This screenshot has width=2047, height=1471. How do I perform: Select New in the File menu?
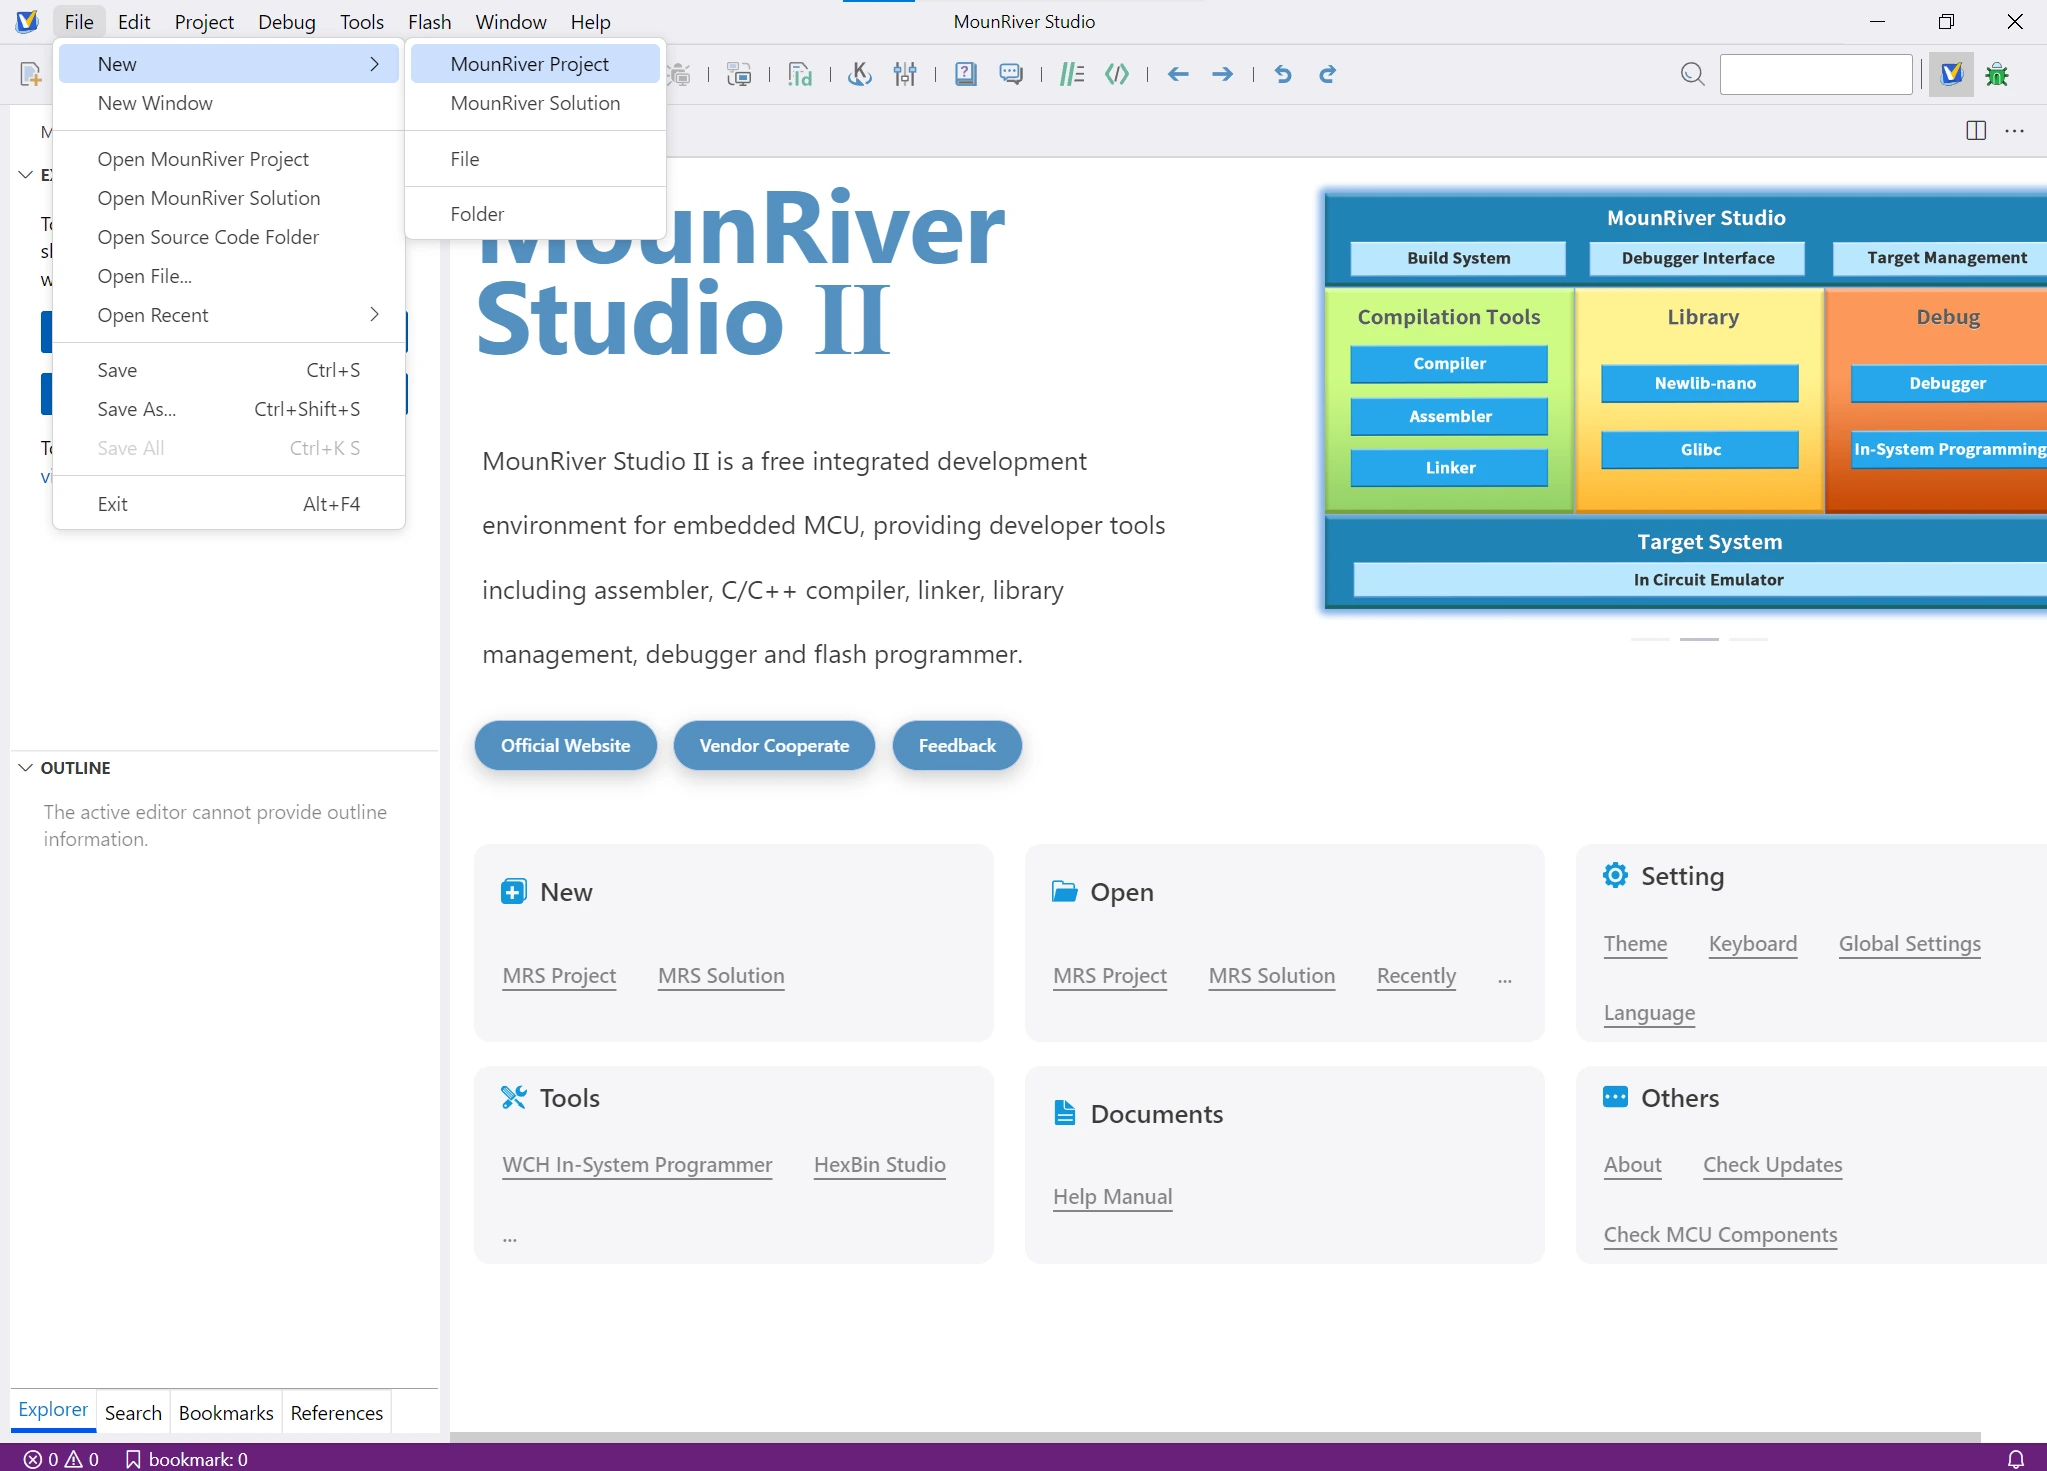pyautogui.click(x=228, y=64)
